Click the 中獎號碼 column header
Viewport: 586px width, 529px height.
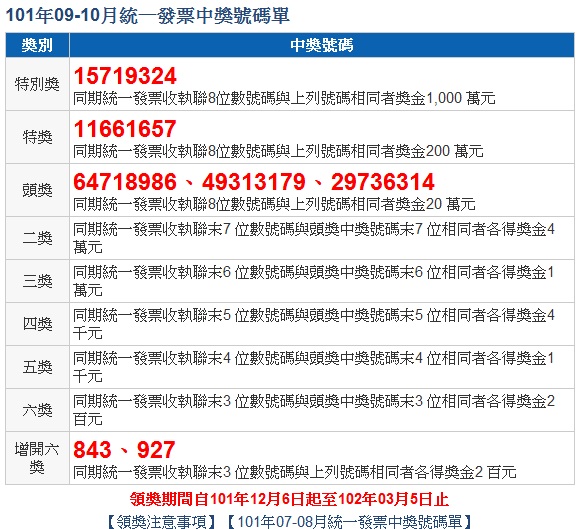pos(322,45)
